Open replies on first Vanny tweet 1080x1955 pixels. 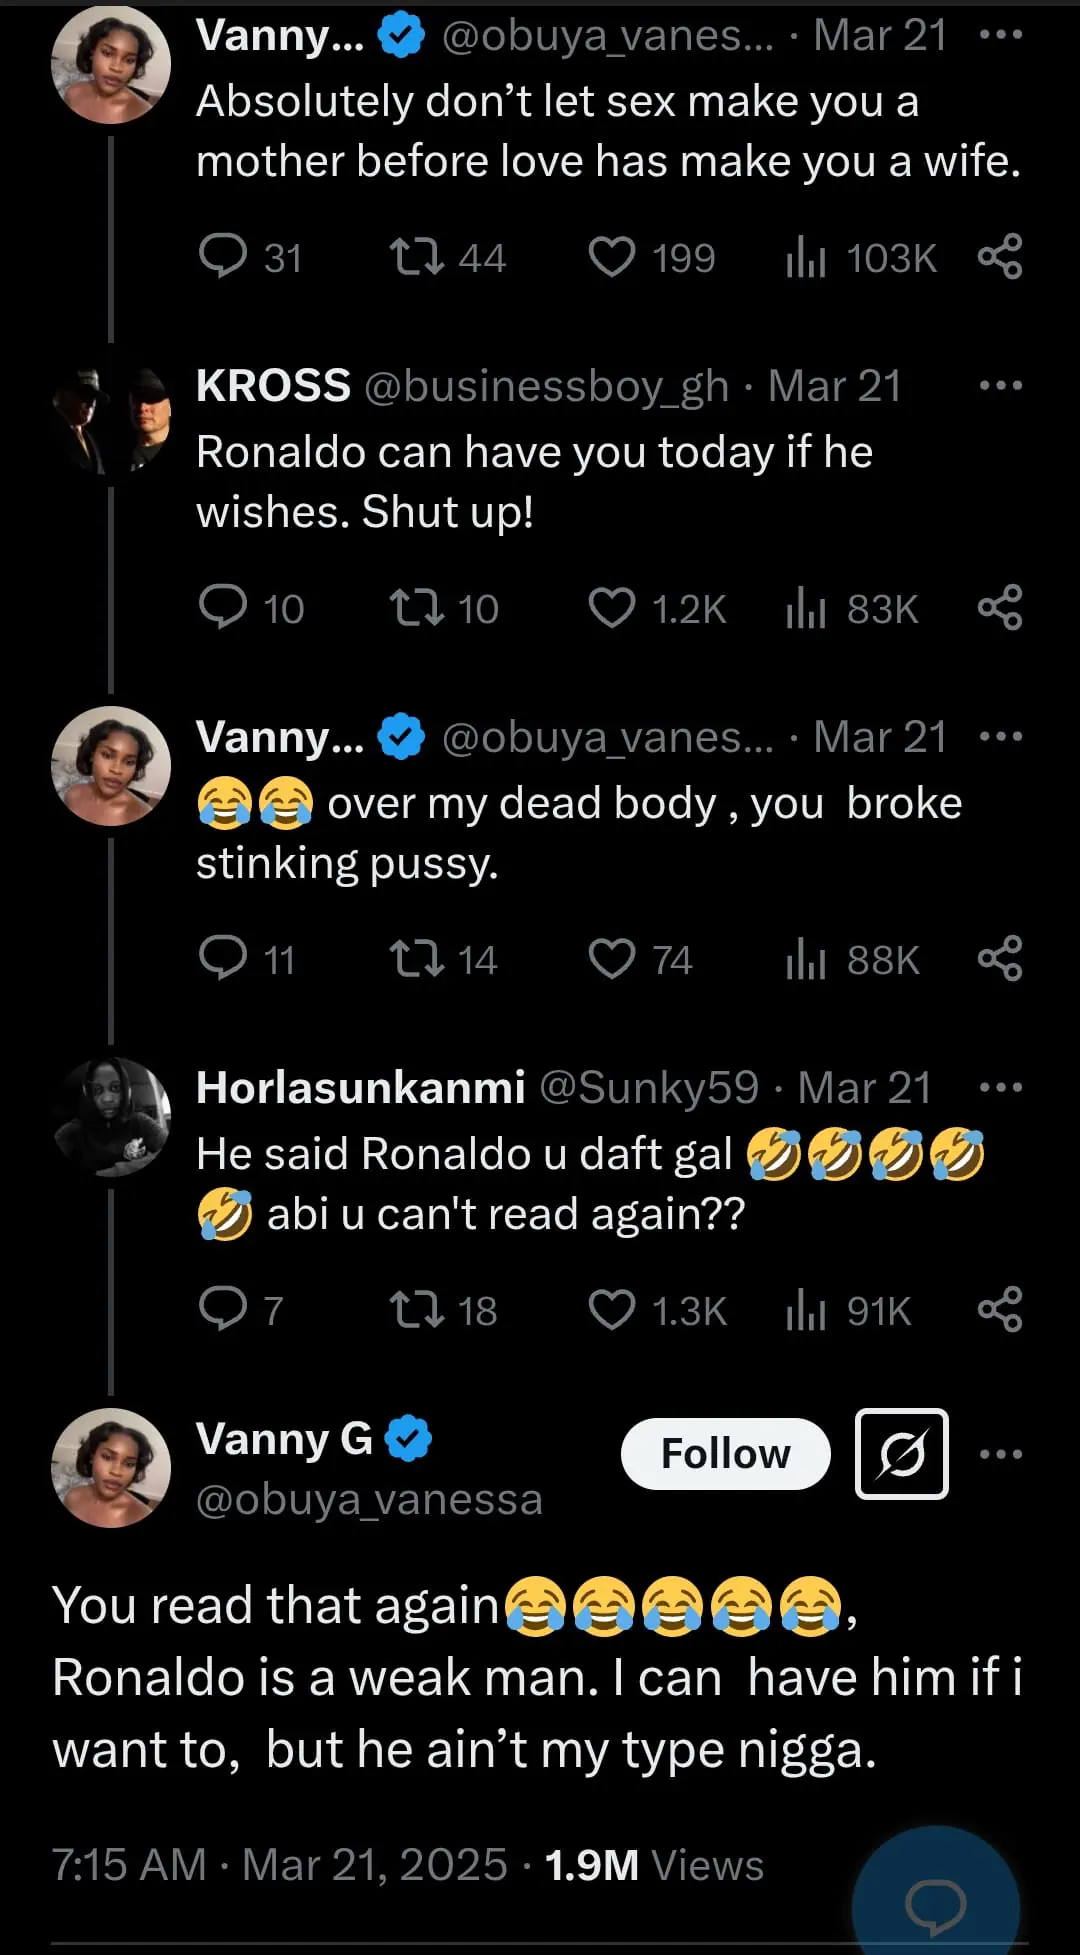[223, 257]
